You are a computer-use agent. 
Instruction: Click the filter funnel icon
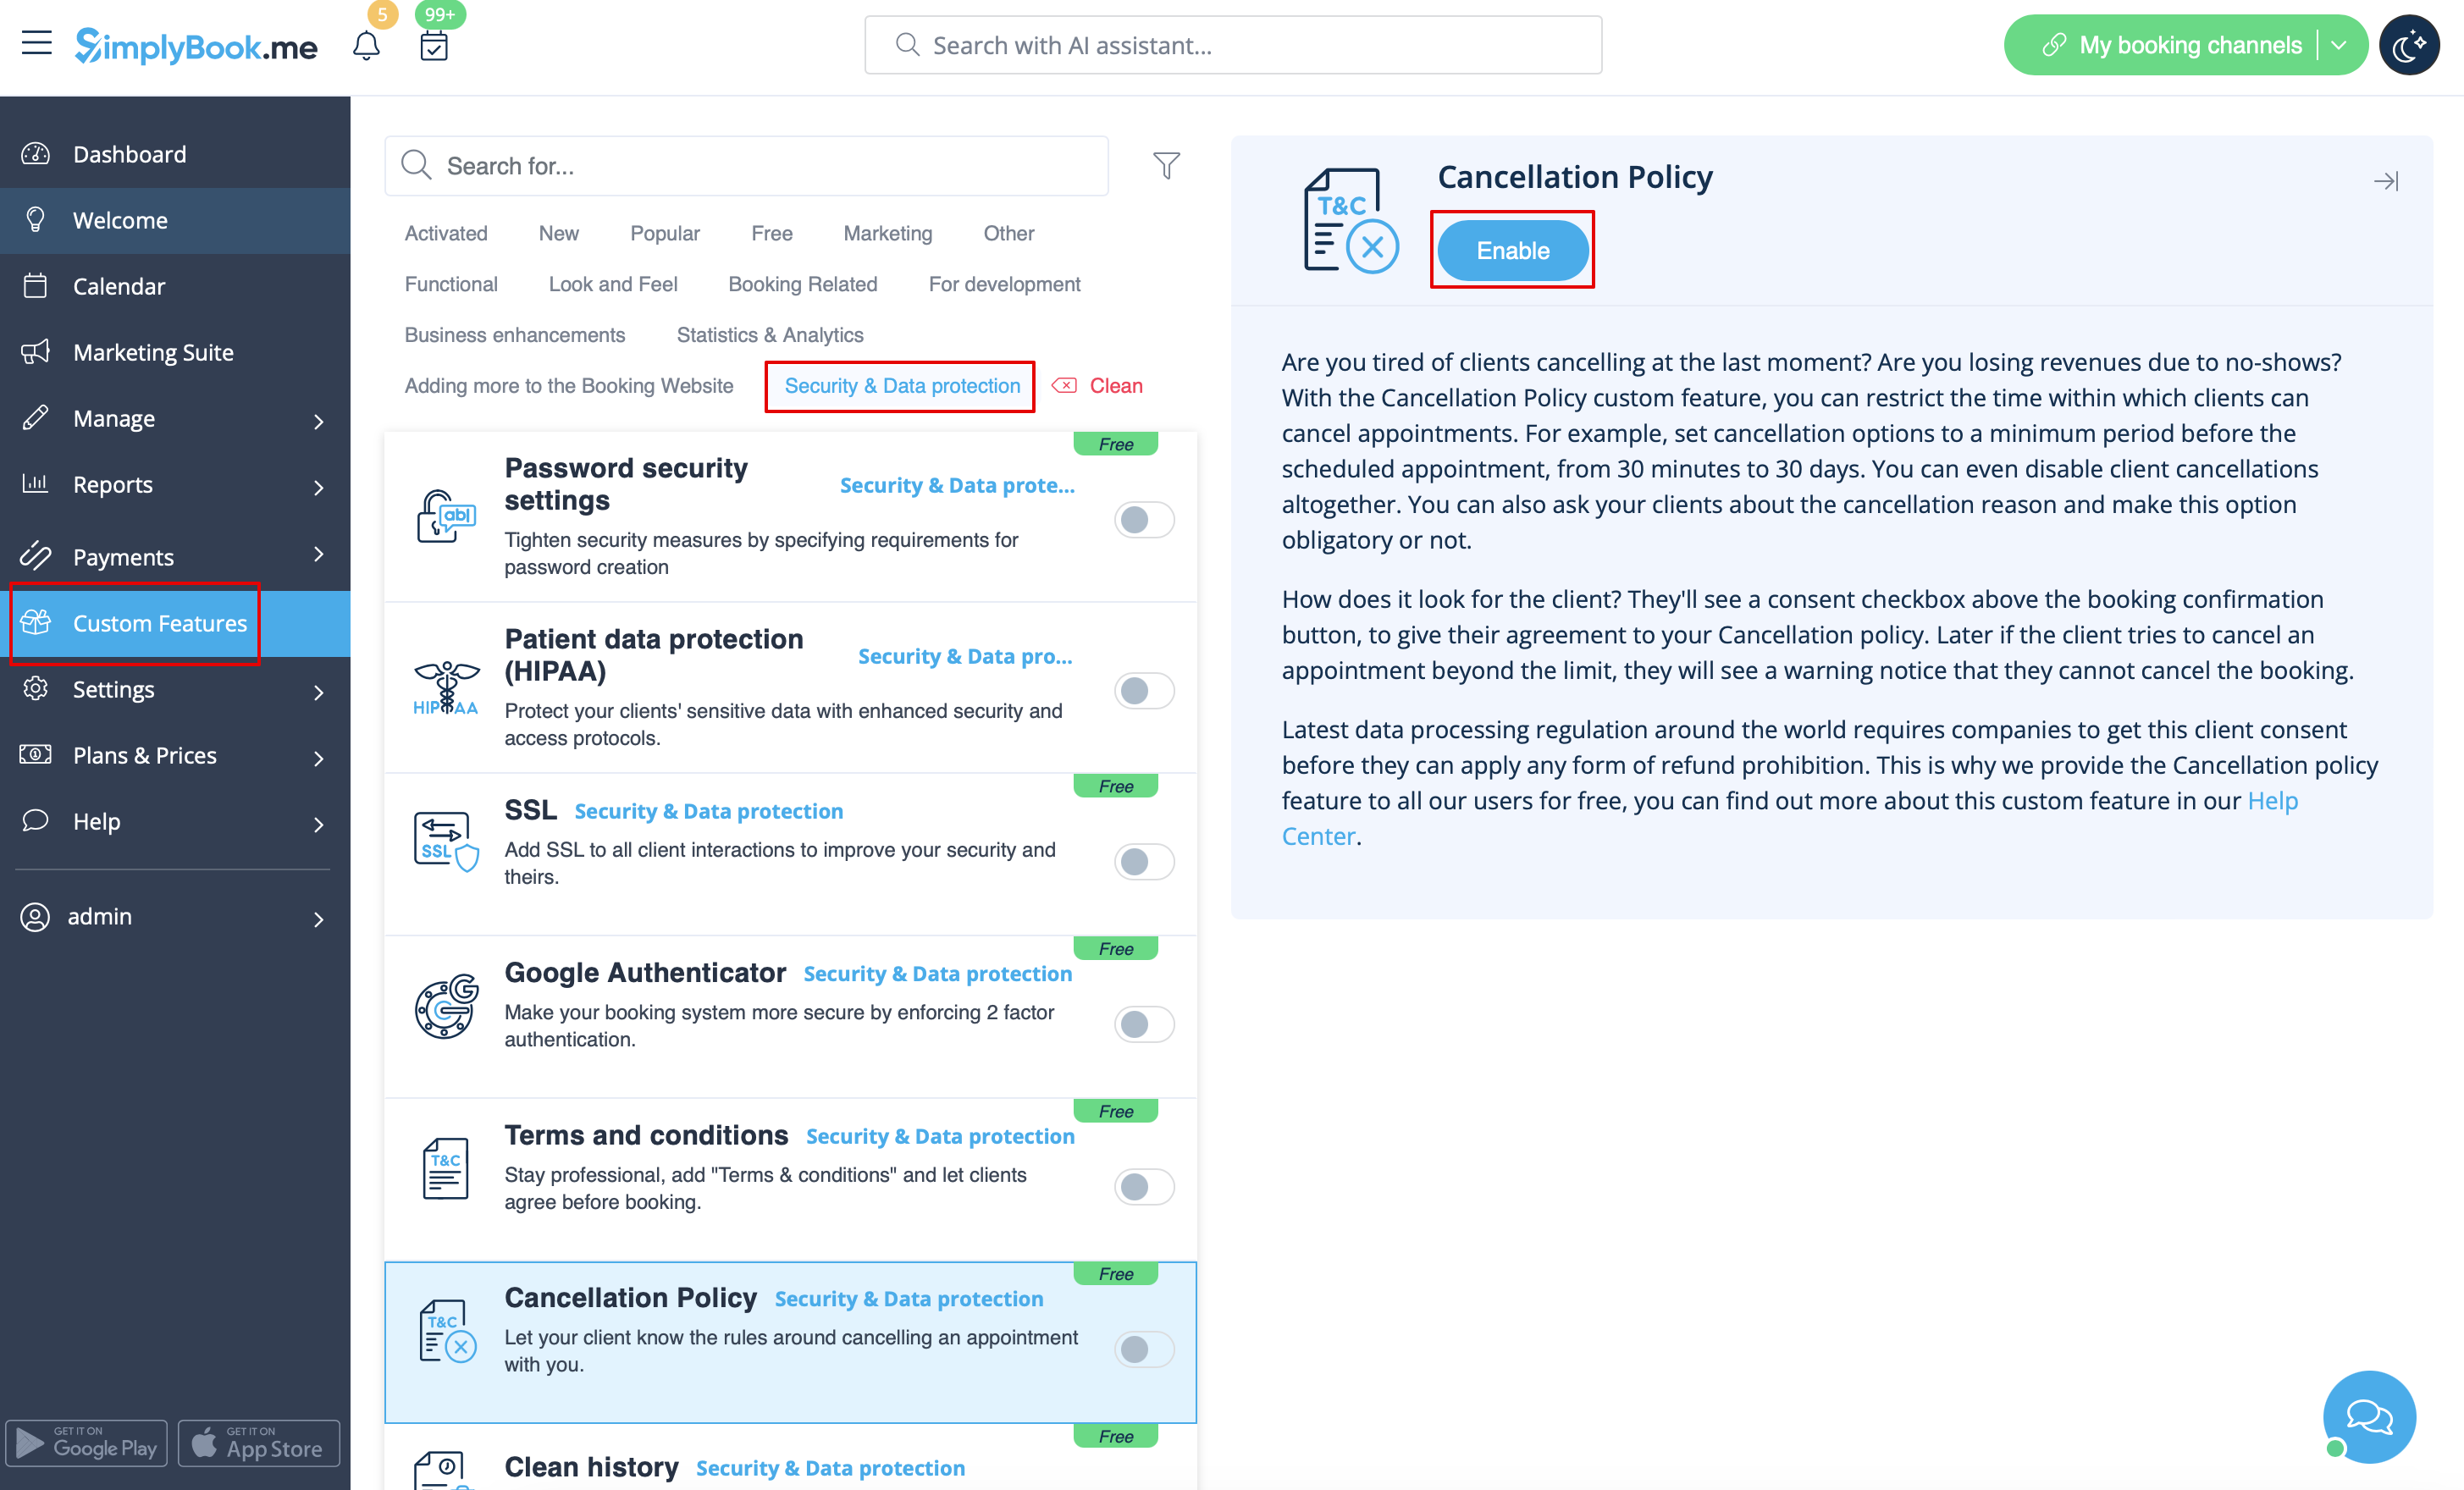(x=1166, y=165)
